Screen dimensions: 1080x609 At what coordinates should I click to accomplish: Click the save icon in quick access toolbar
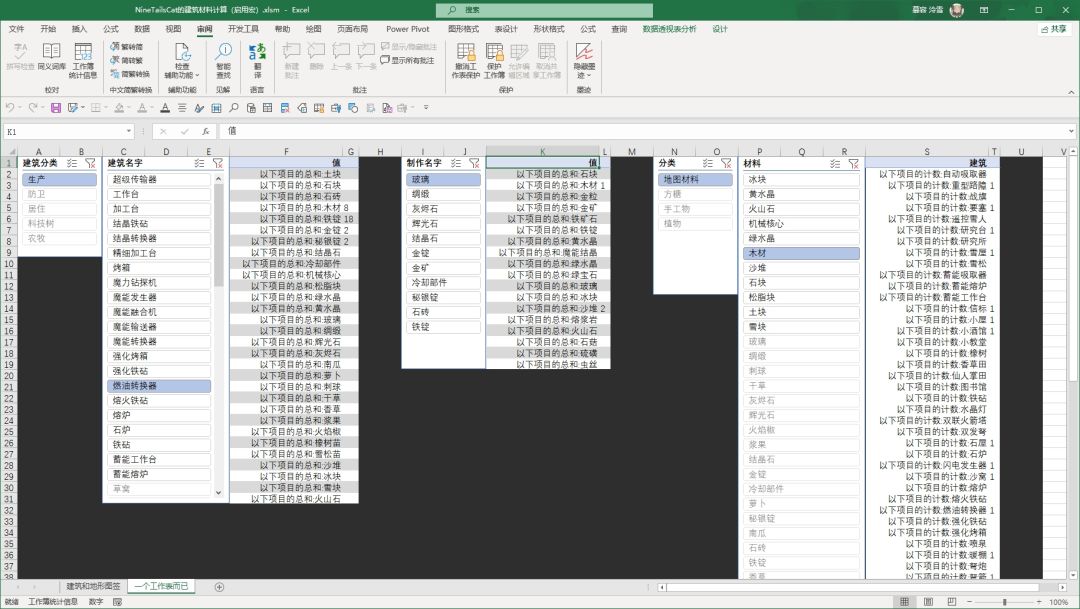(x=56, y=108)
